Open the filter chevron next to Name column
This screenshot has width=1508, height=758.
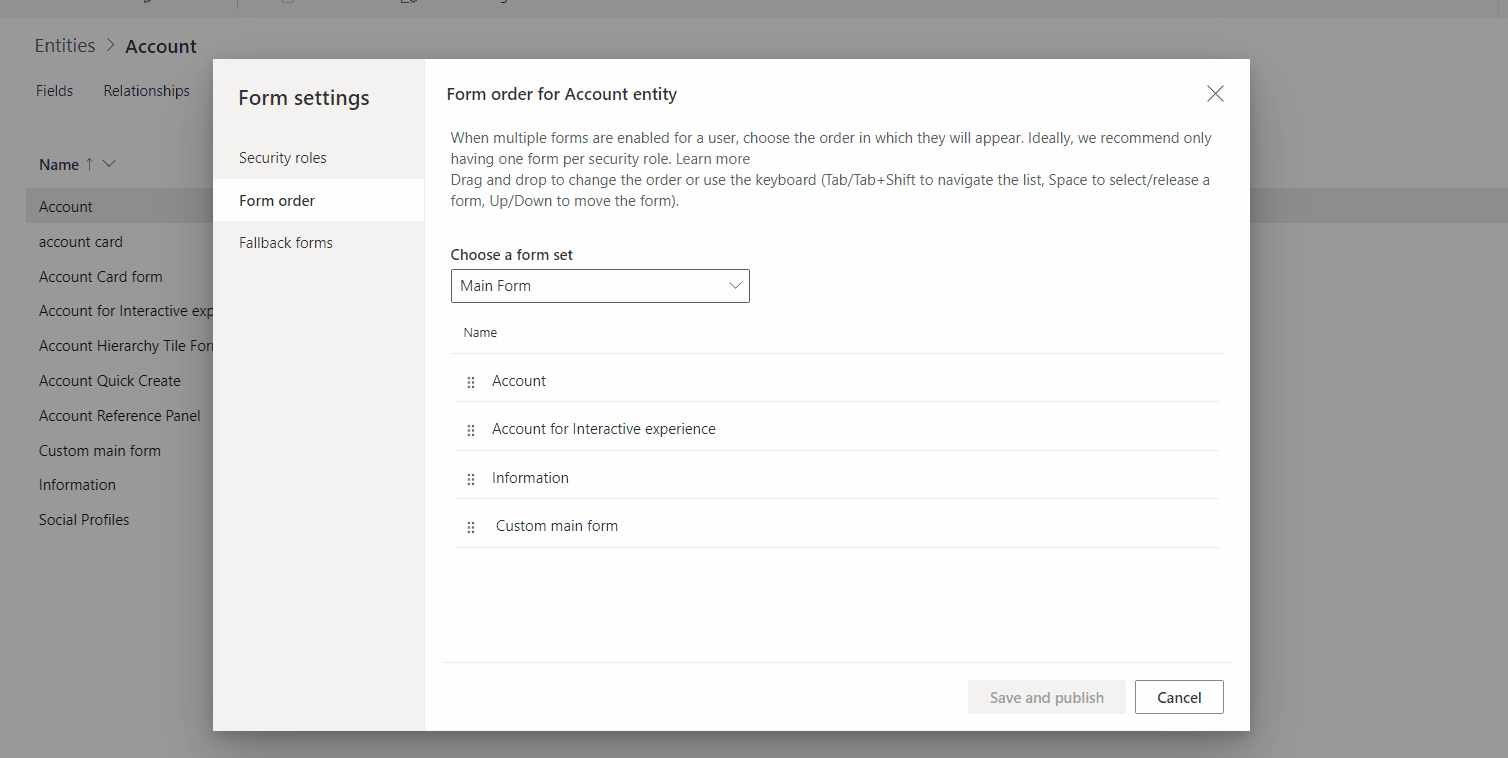point(108,164)
